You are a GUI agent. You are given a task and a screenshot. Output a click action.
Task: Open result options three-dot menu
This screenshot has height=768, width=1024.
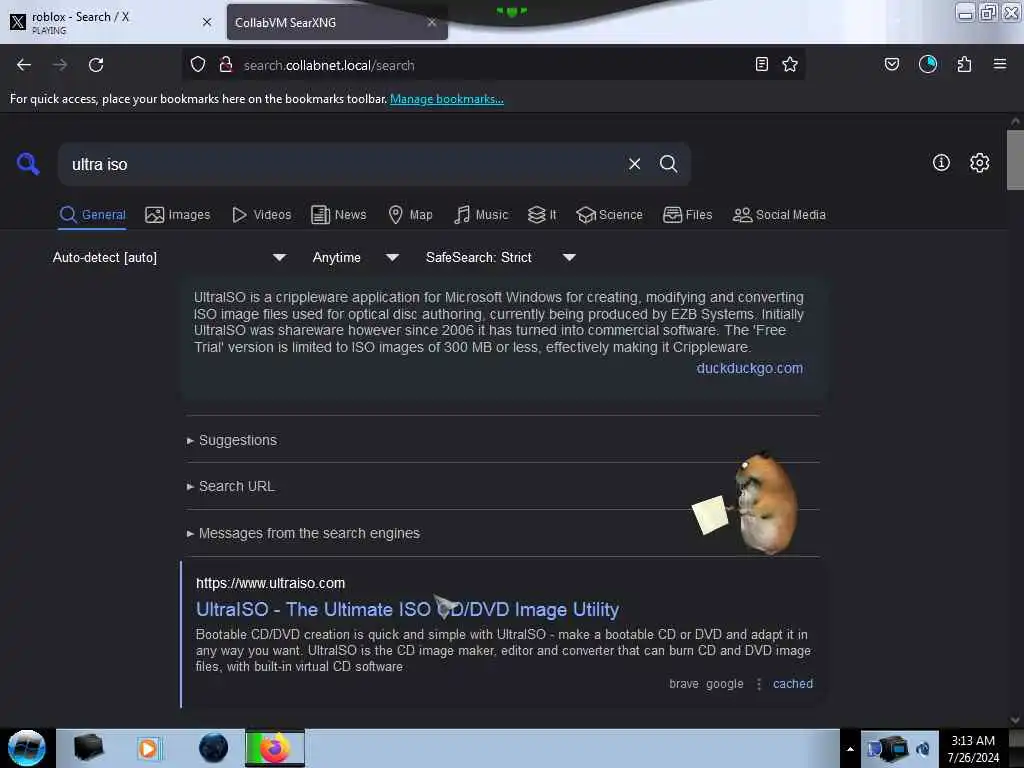point(758,684)
